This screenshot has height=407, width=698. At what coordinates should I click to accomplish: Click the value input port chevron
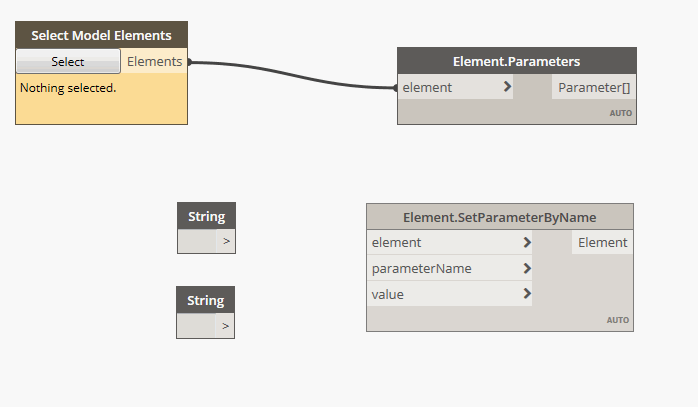tap(526, 294)
